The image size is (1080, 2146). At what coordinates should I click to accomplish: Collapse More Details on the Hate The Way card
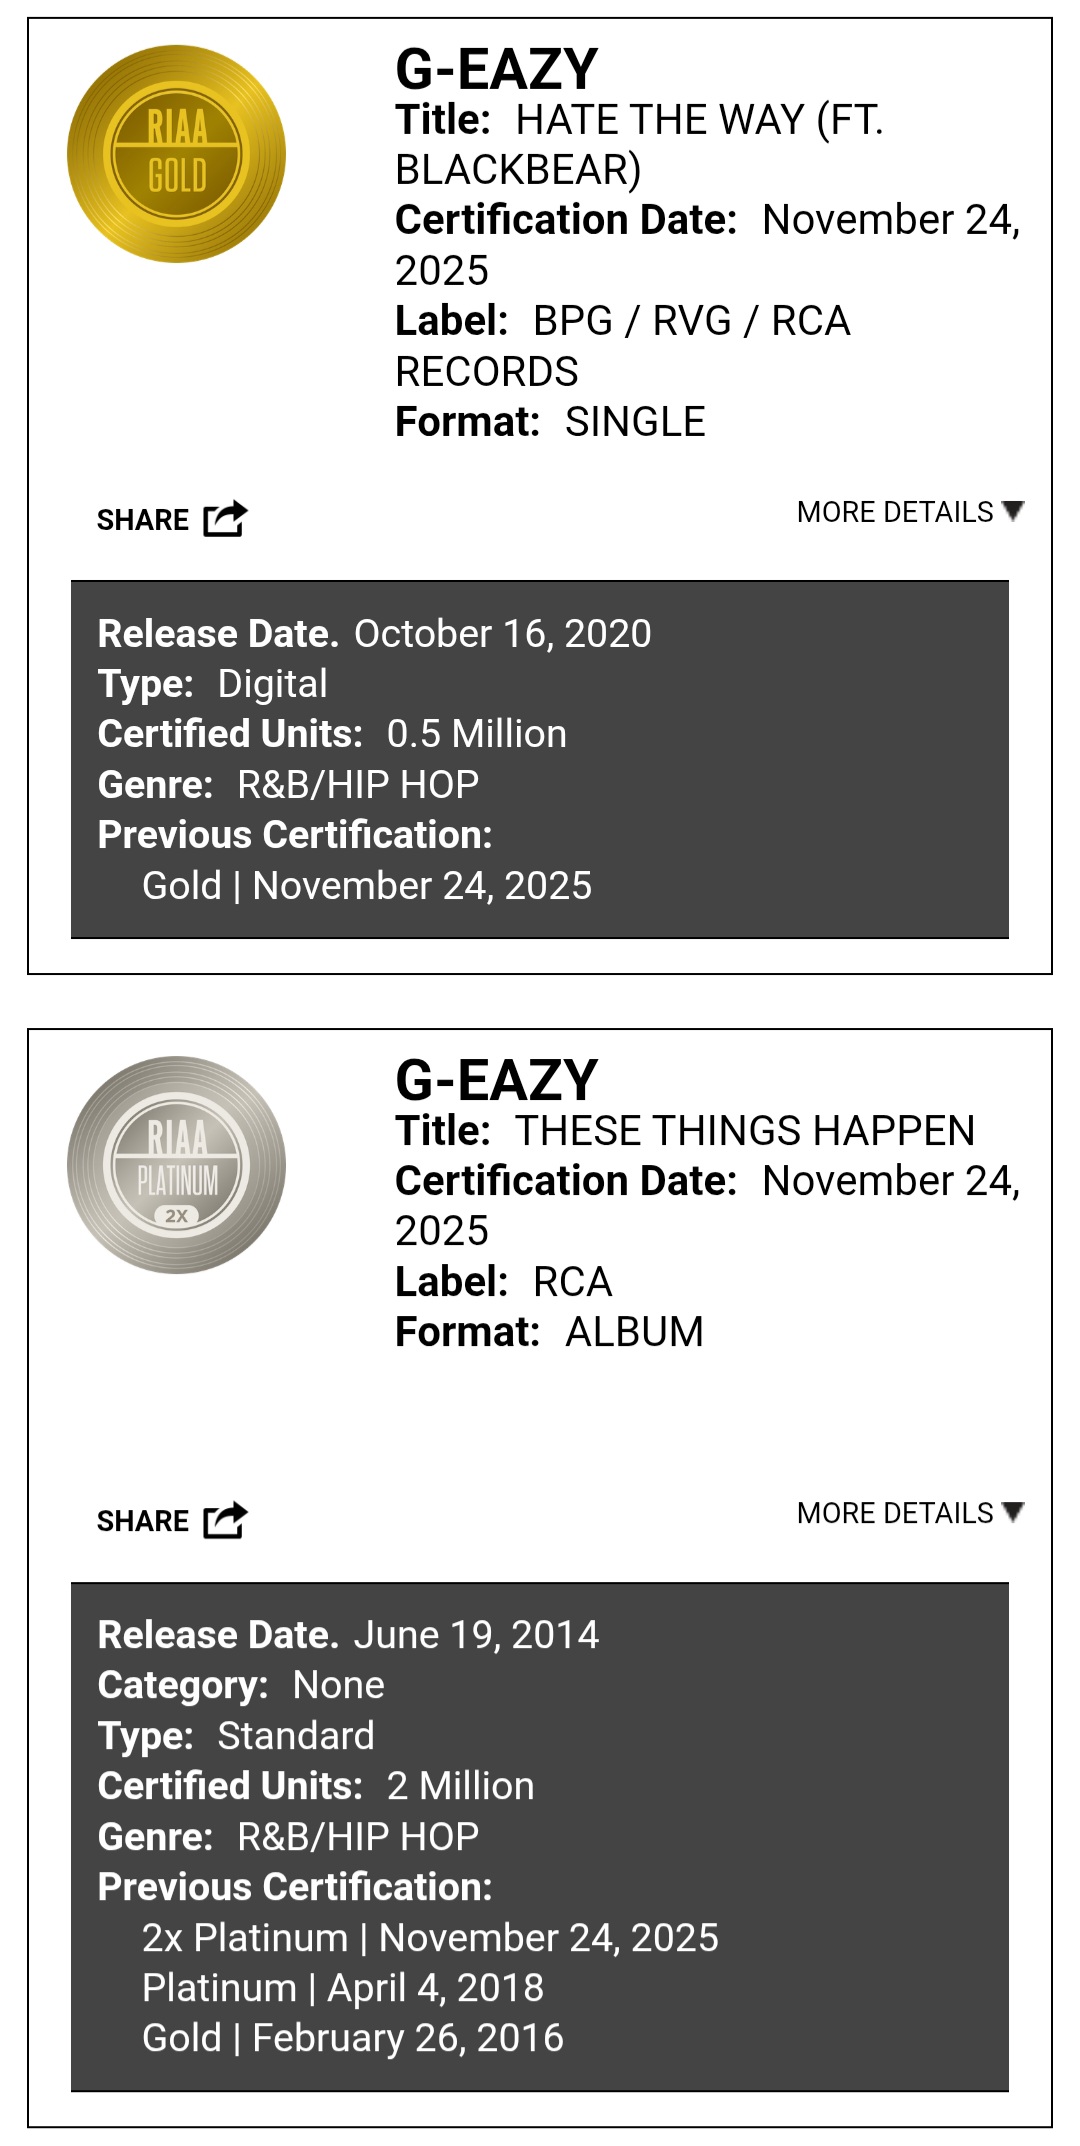point(909,512)
